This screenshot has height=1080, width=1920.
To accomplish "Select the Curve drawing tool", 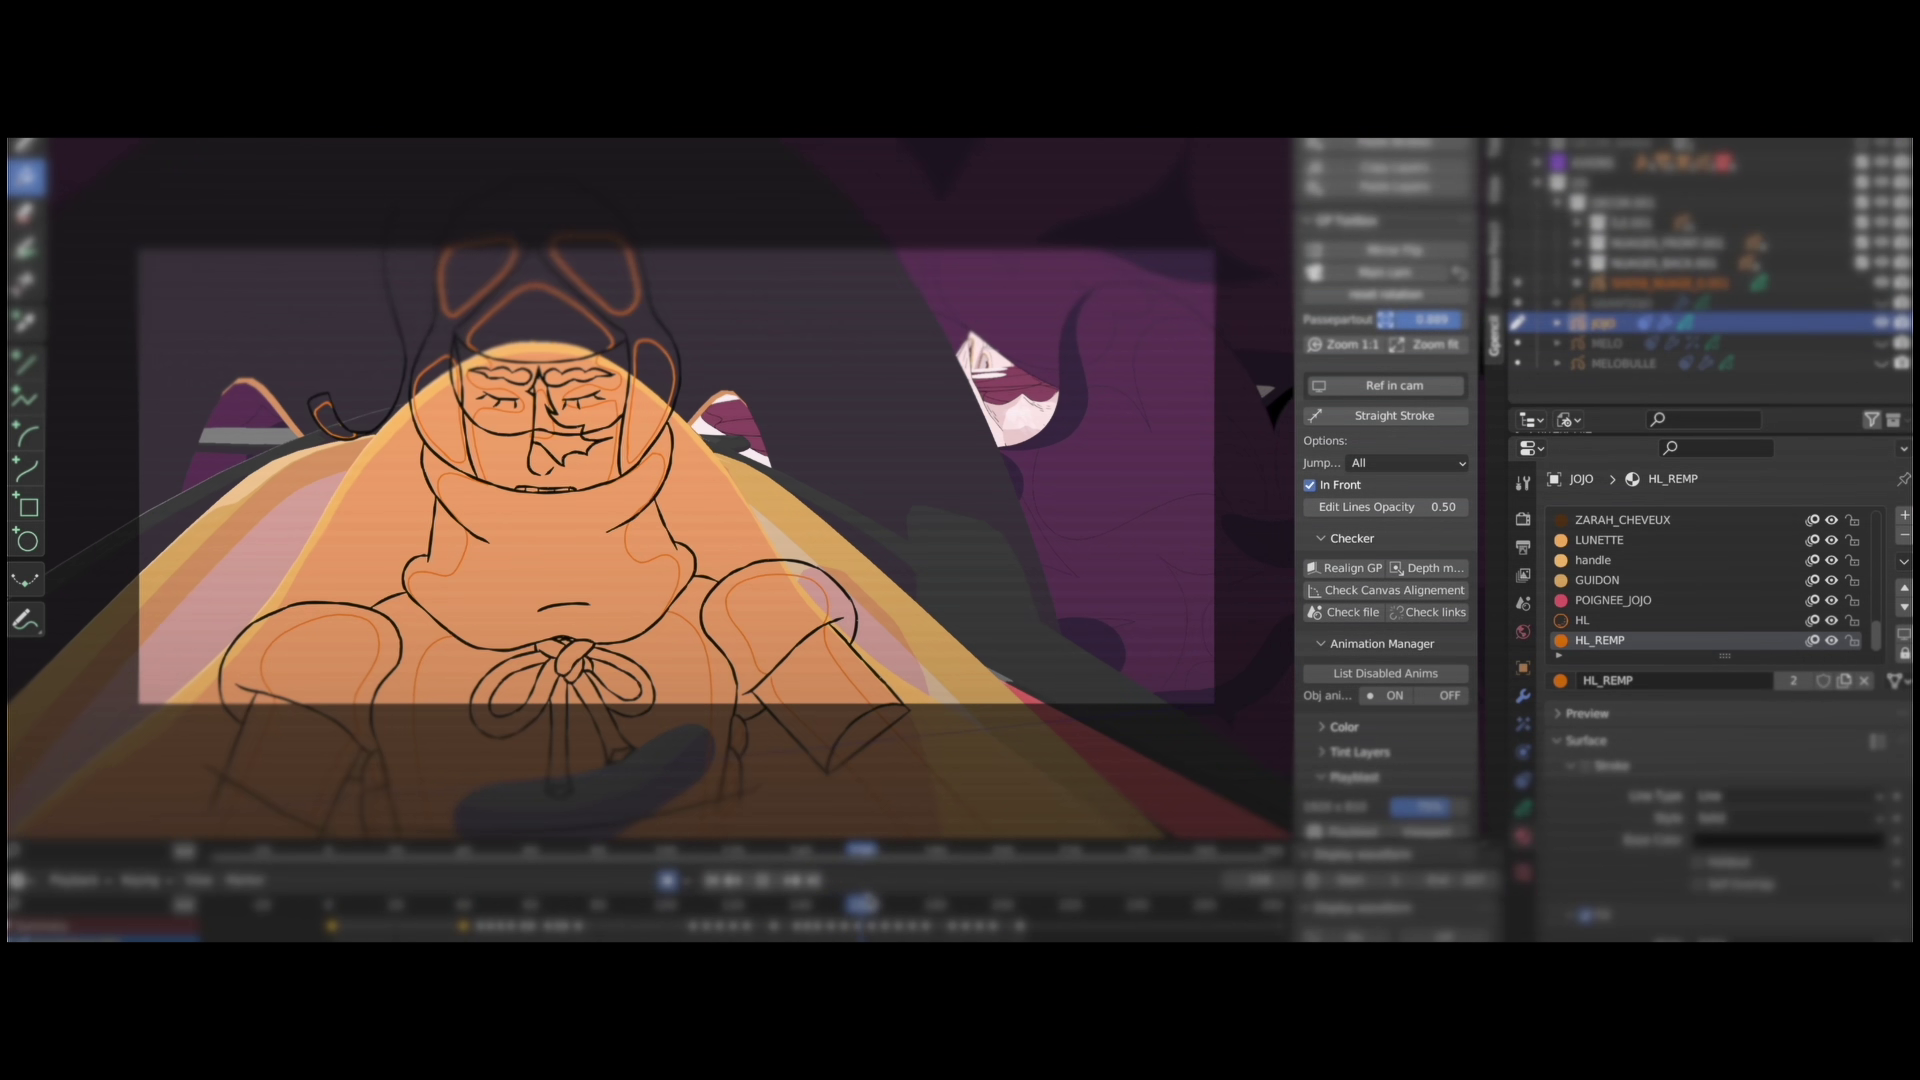I will [x=26, y=469].
